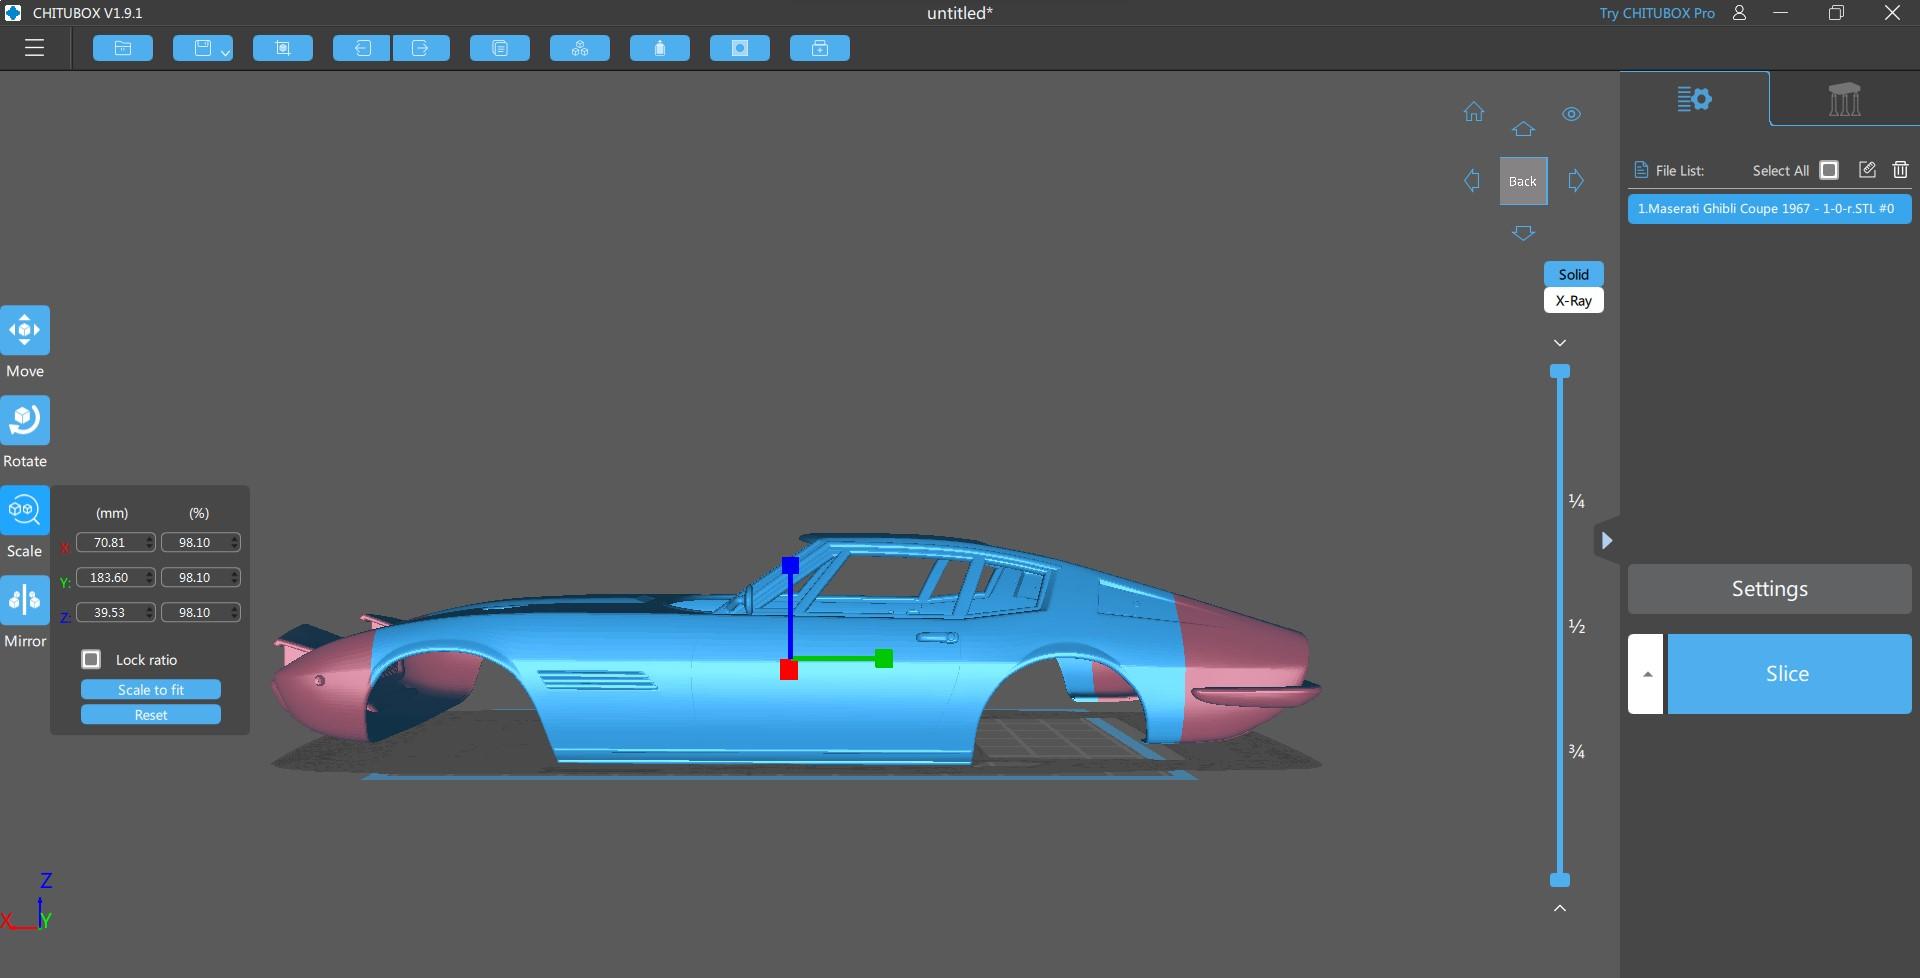Enable the Lock ratio checkbox
This screenshot has width=1920, height=978.
click(91, 659)
